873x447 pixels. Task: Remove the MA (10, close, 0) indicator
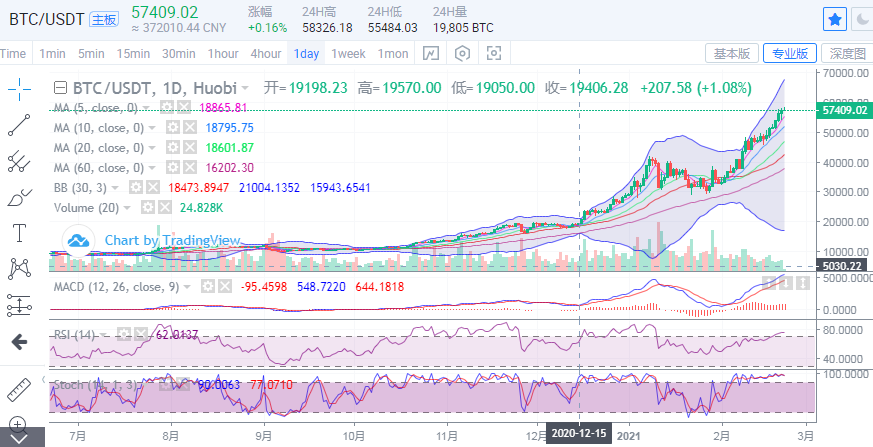pyautogui.click(x=190, y=127)
